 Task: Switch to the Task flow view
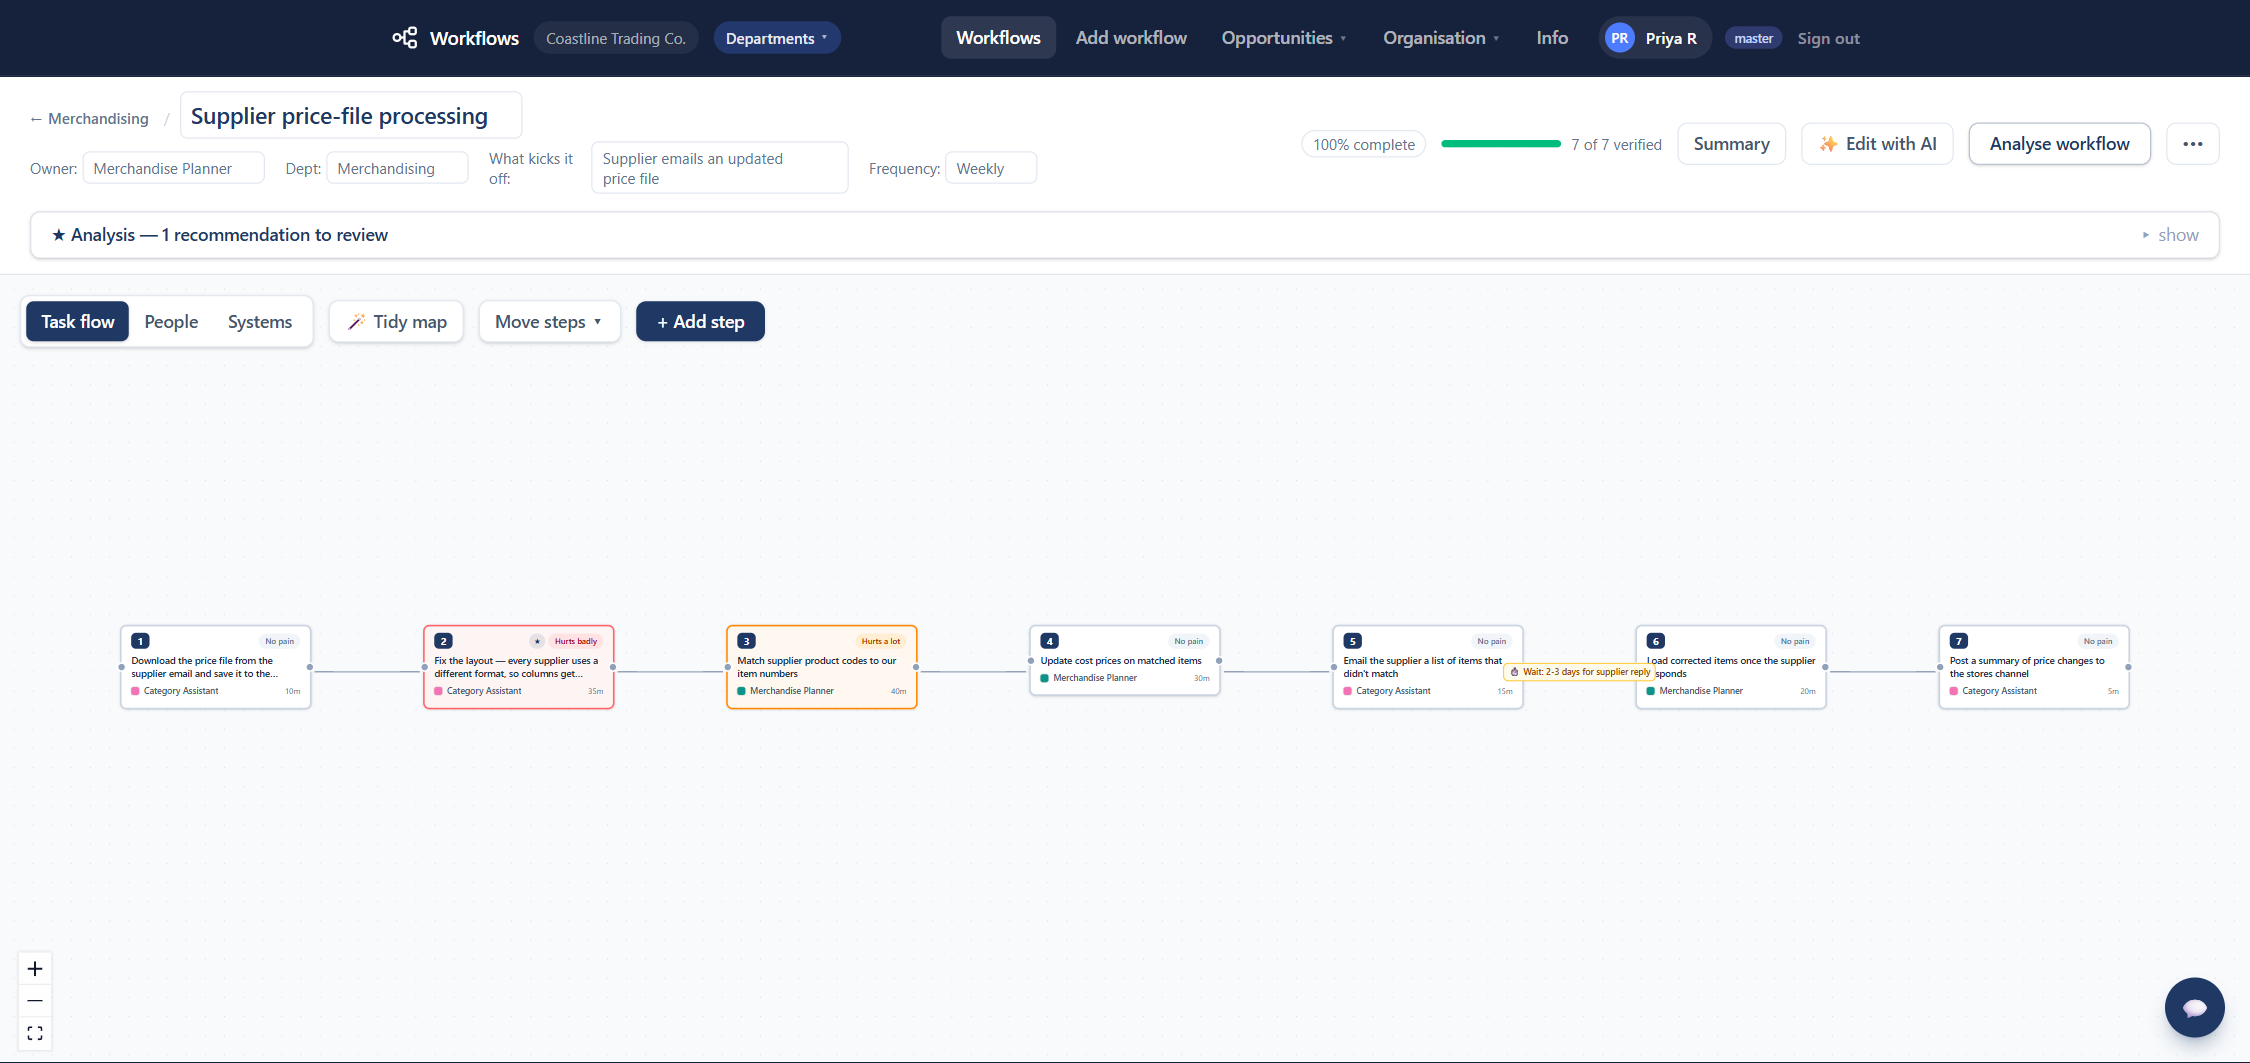pyautogui.click(x=78, y=322)
